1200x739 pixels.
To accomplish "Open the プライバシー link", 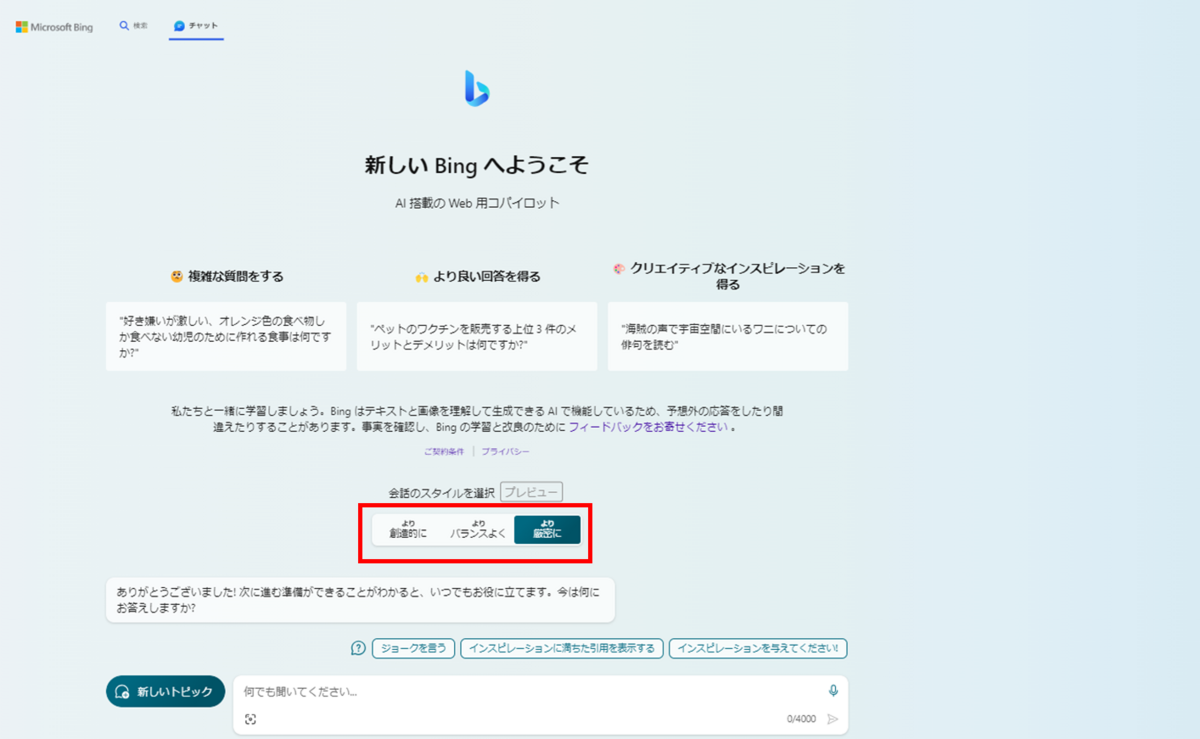I will click(x=505, y=452).
